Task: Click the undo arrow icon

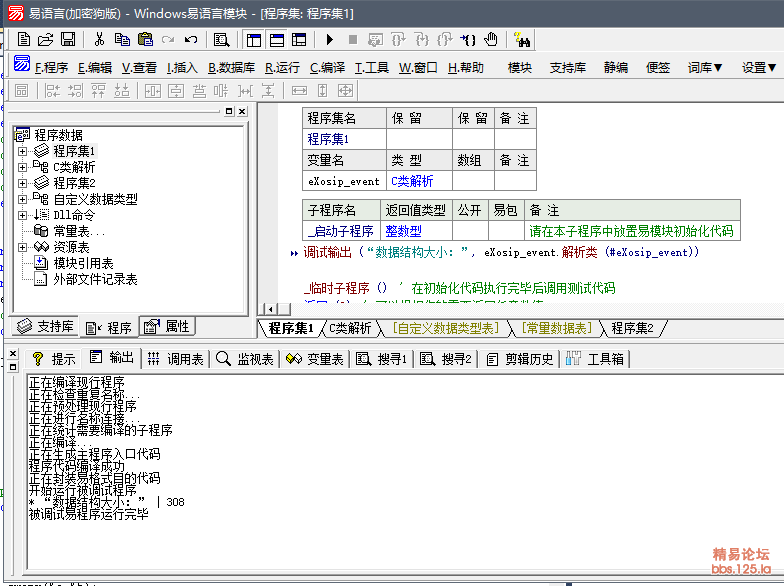Action: coord(190,40)
